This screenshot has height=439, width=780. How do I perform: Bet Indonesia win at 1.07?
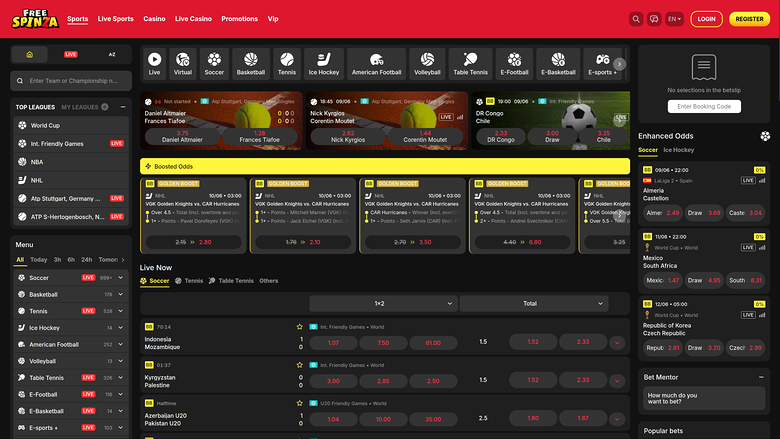click(x=333, y=343)
